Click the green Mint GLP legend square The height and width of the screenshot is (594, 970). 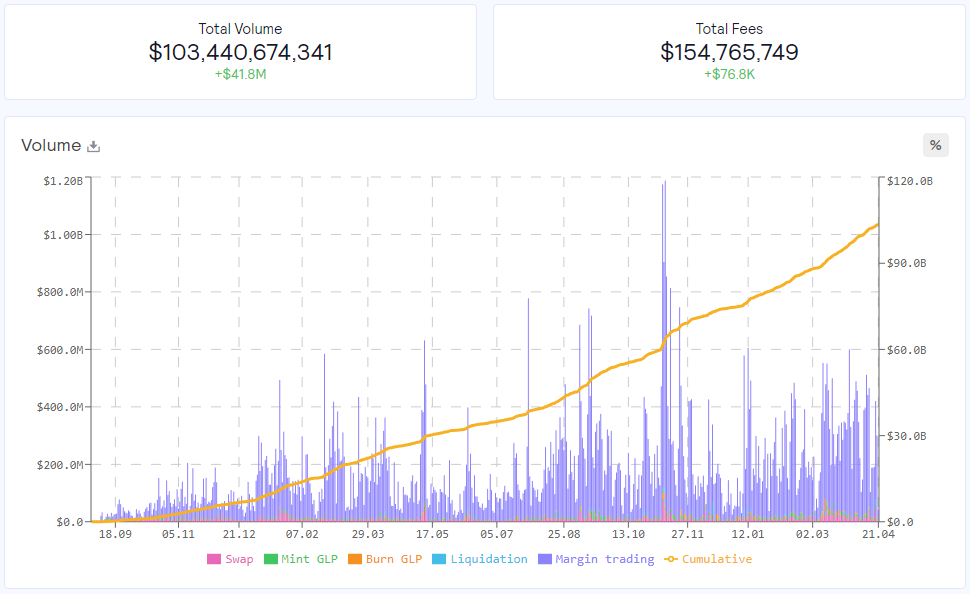pyautogui.click(x=270, y=559)
